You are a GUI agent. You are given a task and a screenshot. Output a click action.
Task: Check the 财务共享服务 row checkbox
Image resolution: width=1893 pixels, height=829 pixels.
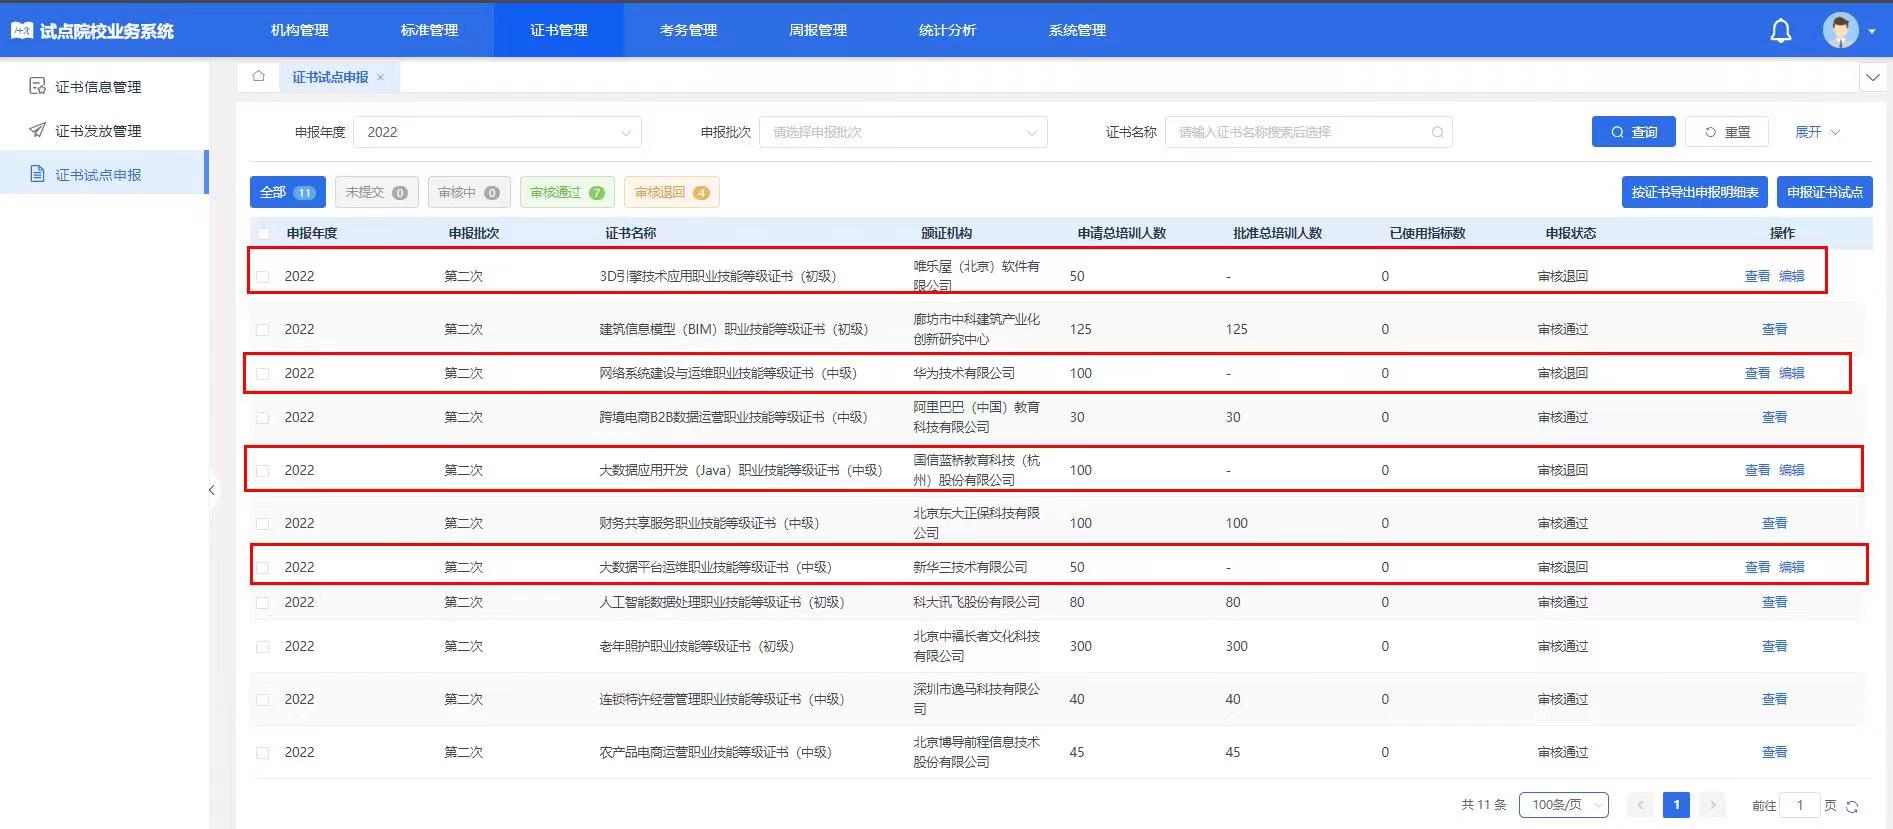[263, 523]
